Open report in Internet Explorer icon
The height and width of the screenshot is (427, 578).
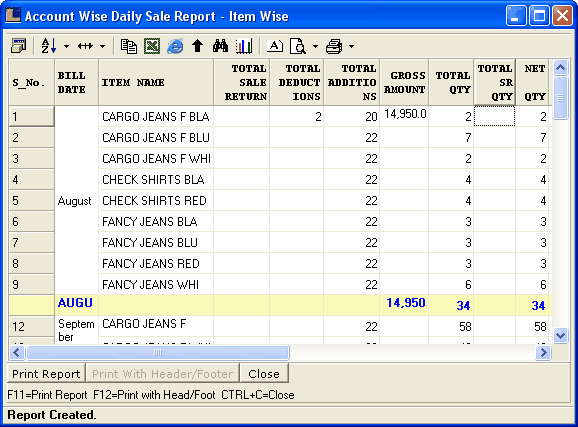[175, 46]
